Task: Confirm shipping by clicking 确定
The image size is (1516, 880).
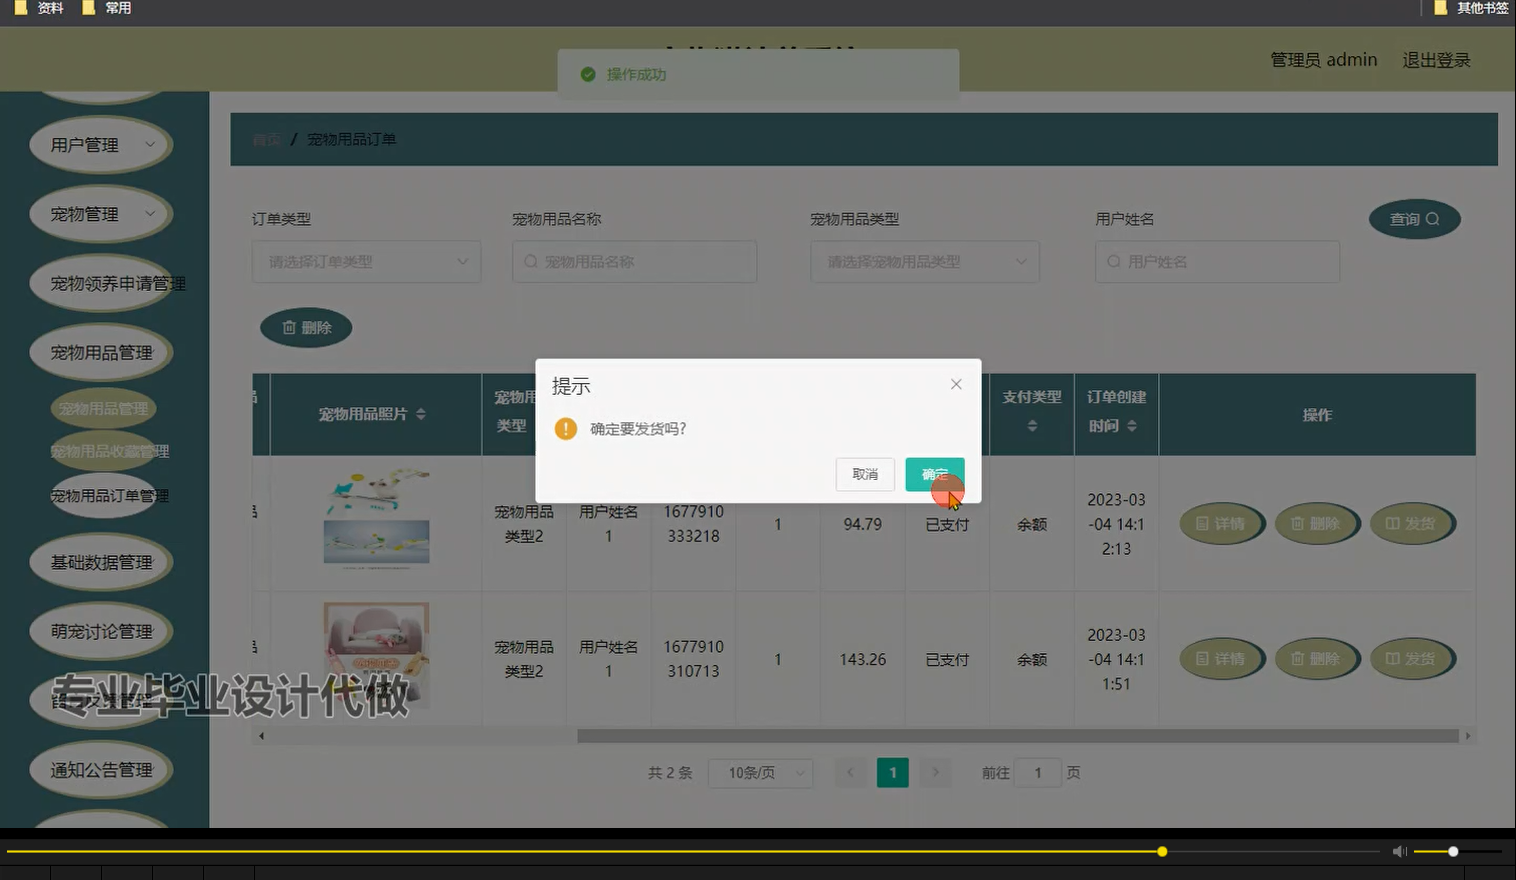Action: (x=934, y=474)
